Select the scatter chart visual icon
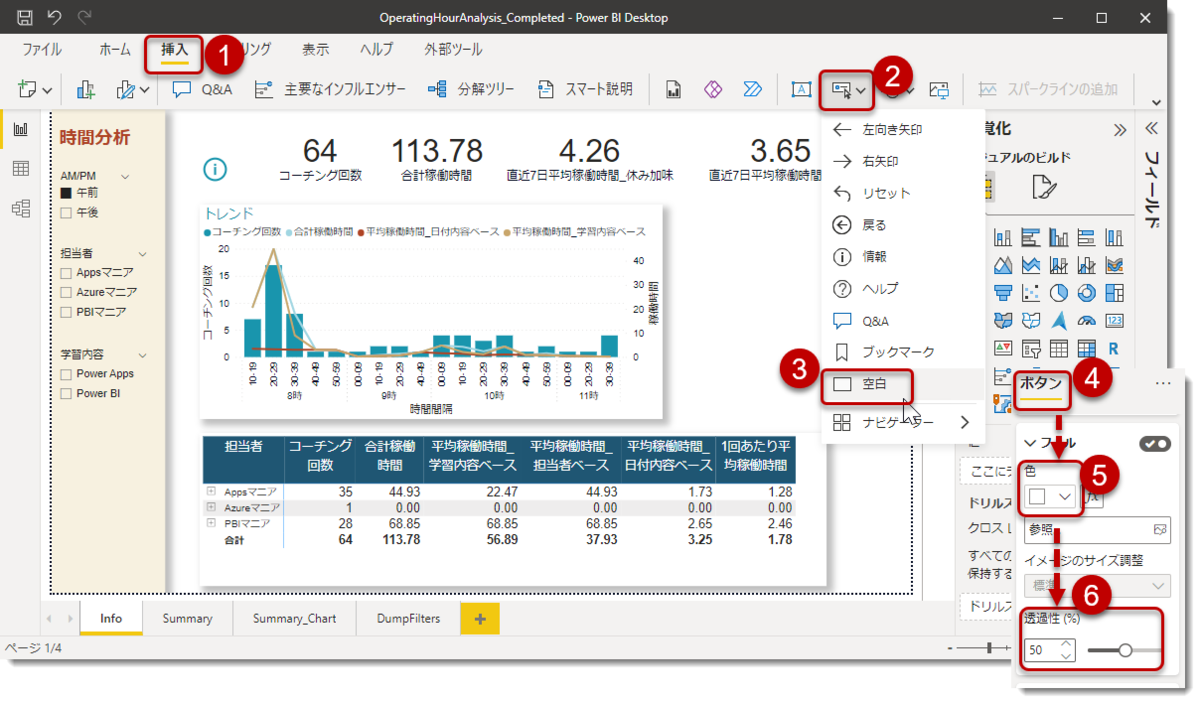 [x=1031, y=293]
